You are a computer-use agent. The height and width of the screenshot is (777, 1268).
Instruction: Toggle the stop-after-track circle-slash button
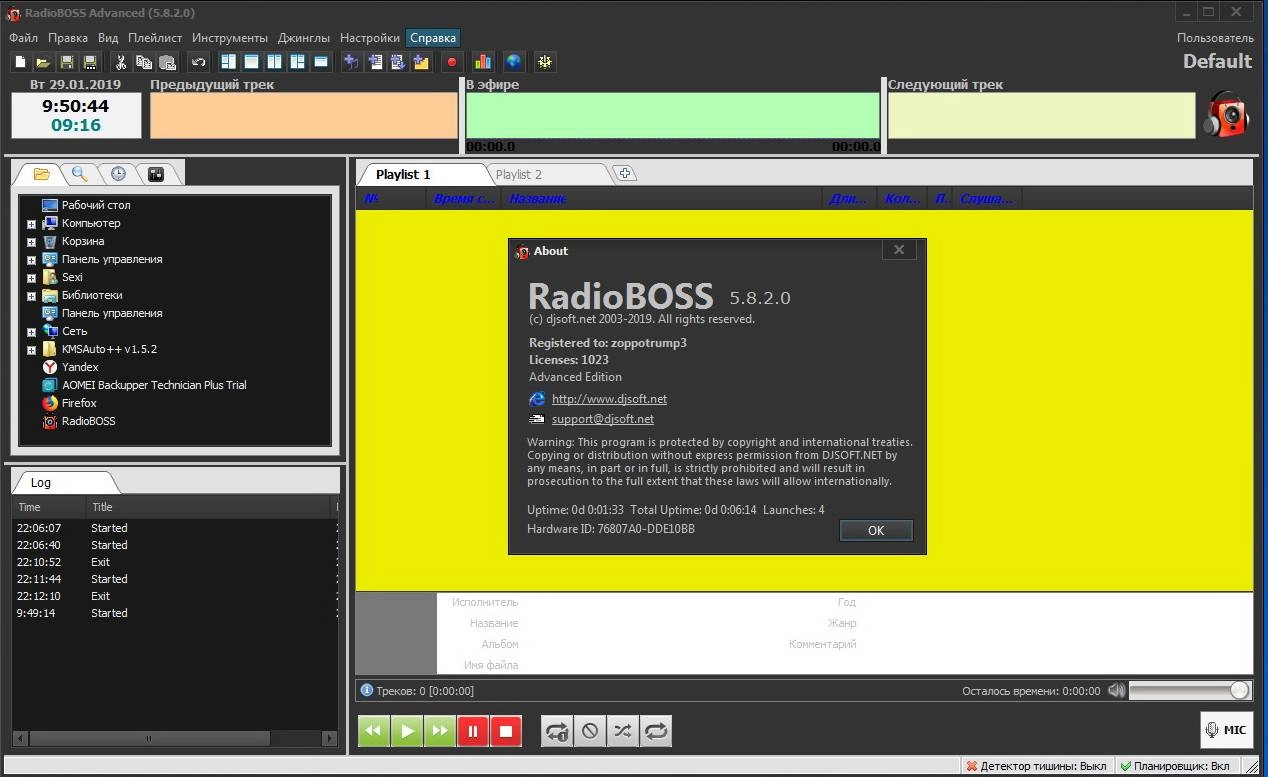tap(590, 731)
